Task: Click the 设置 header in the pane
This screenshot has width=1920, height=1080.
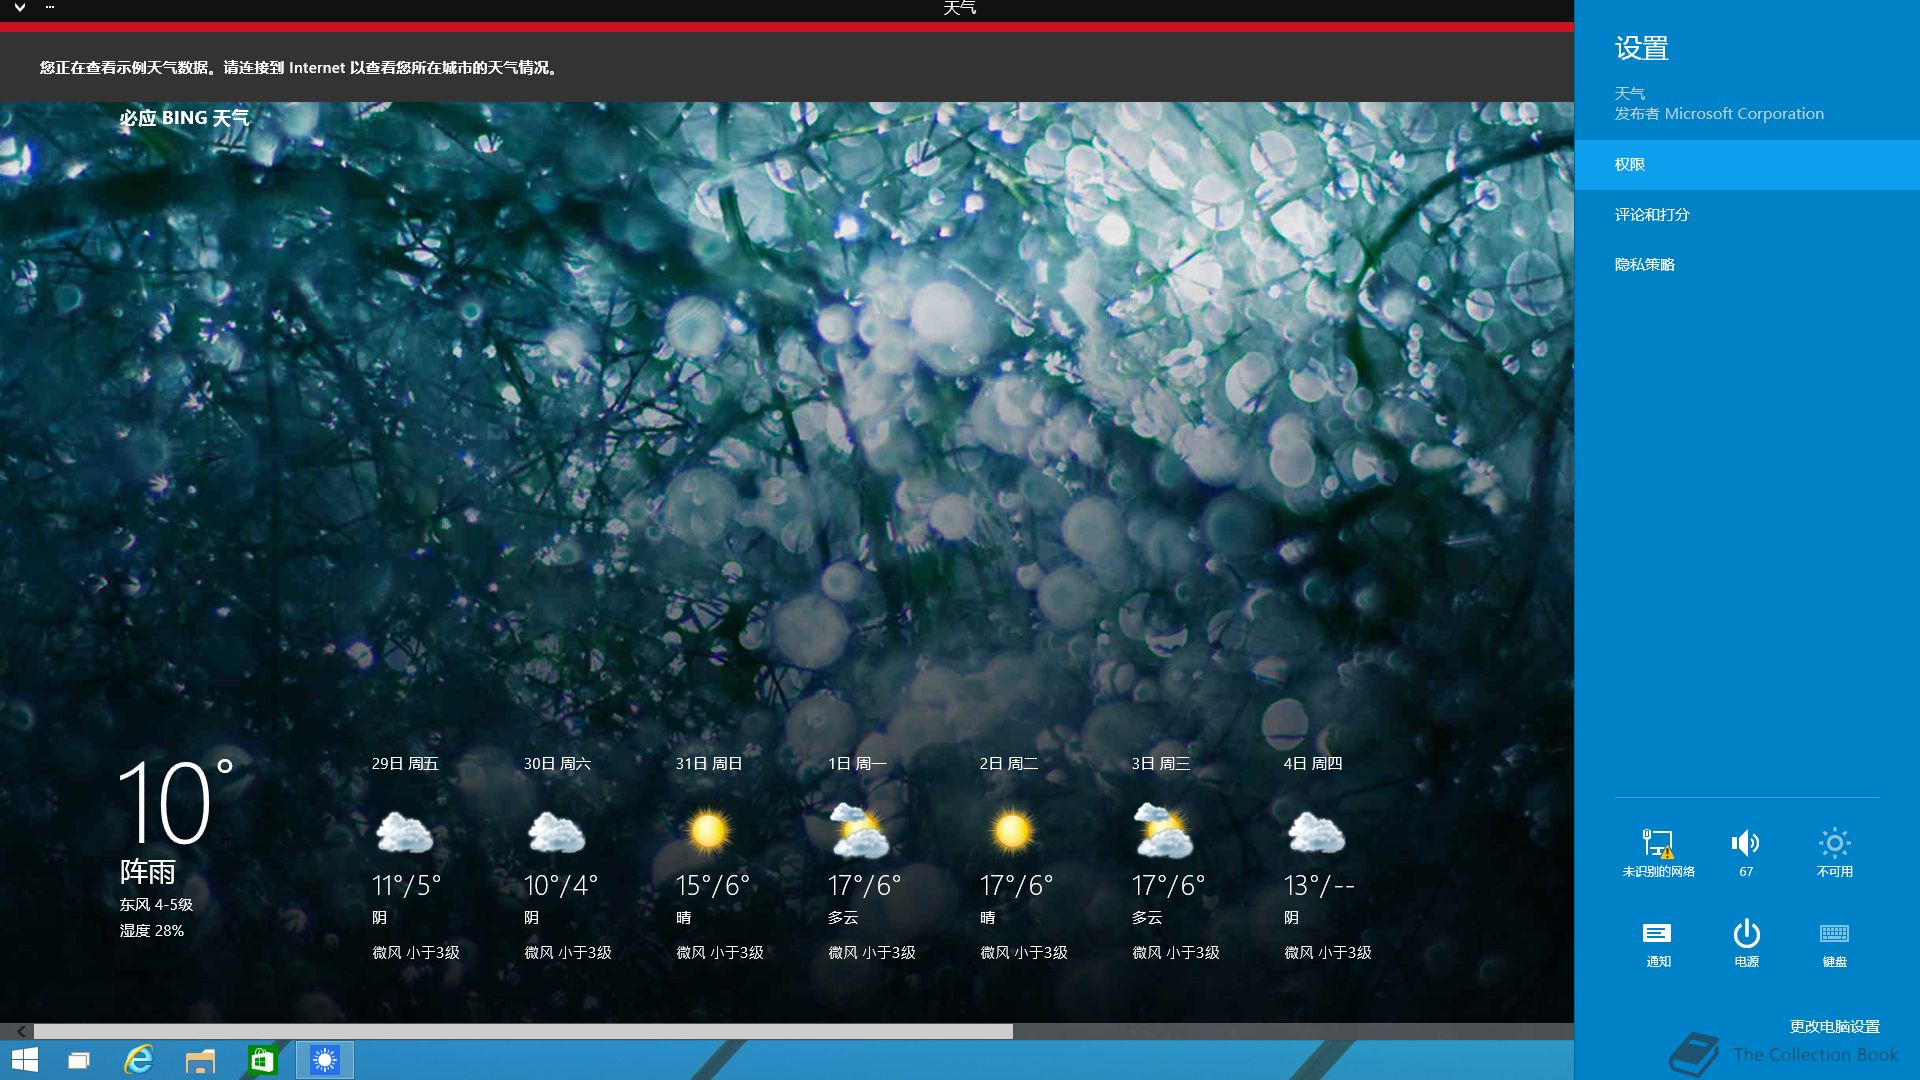Action: pyautogui.click(x=1641, y=48)
